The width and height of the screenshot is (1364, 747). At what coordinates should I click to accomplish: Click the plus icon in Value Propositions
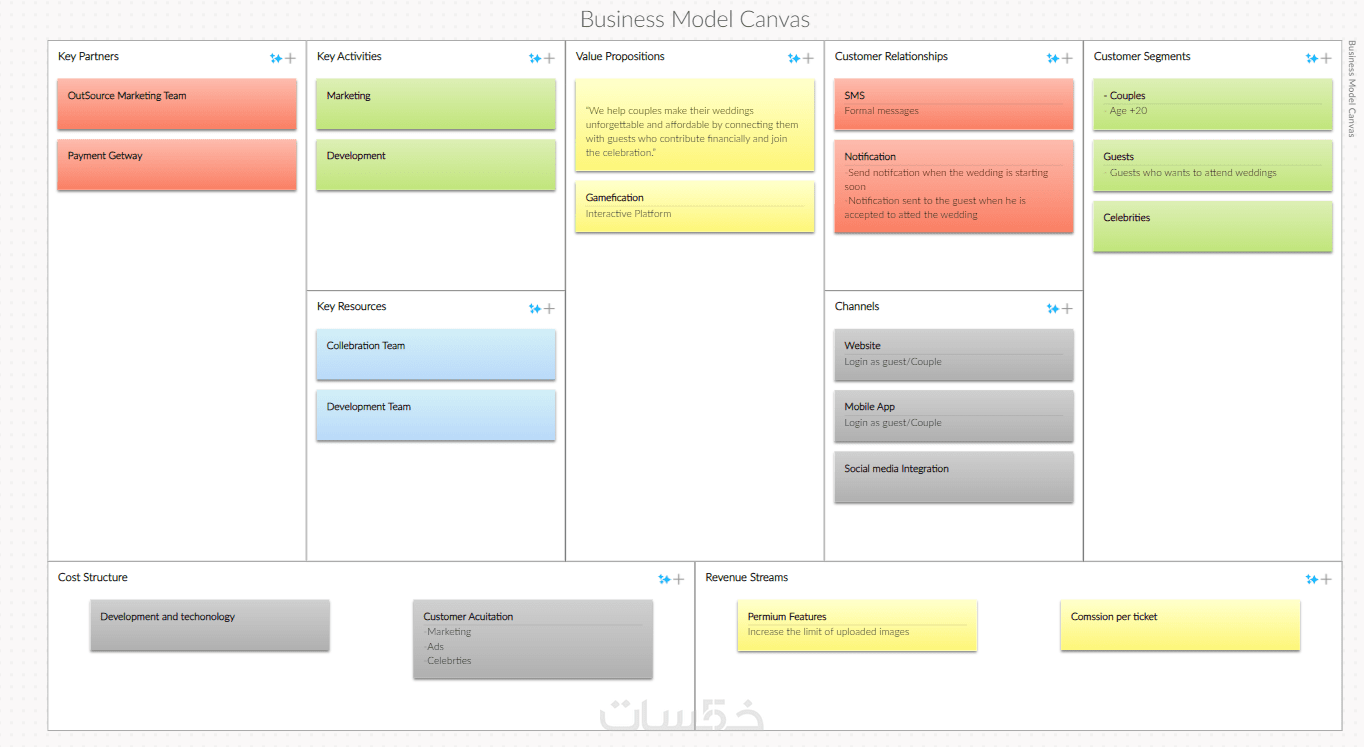tap(808, 58)
